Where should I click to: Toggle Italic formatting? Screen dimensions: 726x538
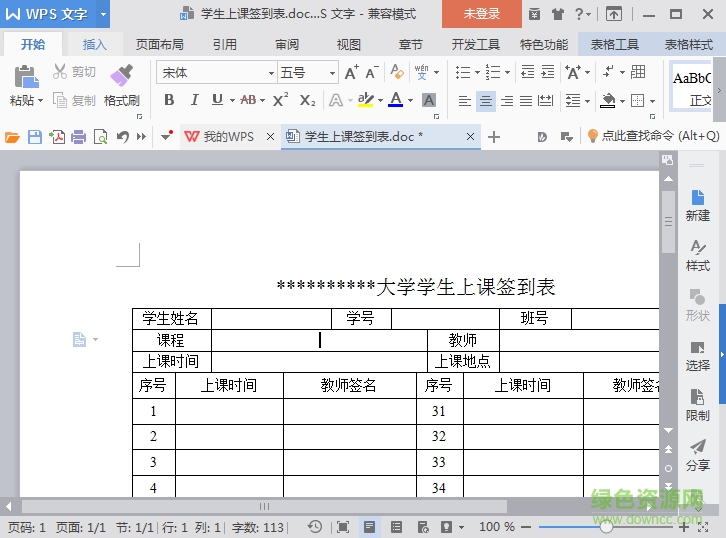pos(195,100)
